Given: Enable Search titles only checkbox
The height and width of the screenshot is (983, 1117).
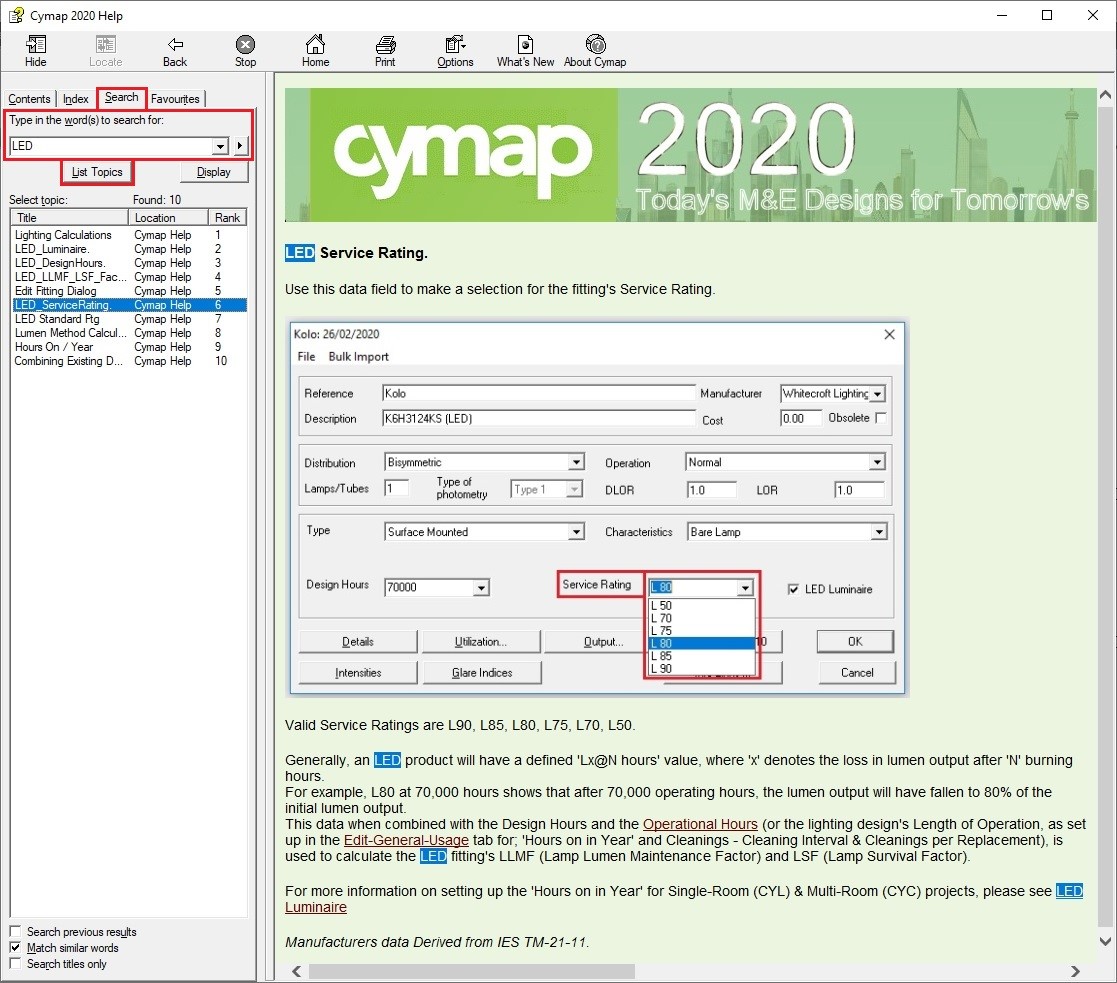Looking at the screenshot, I should (x=15, y=963).
